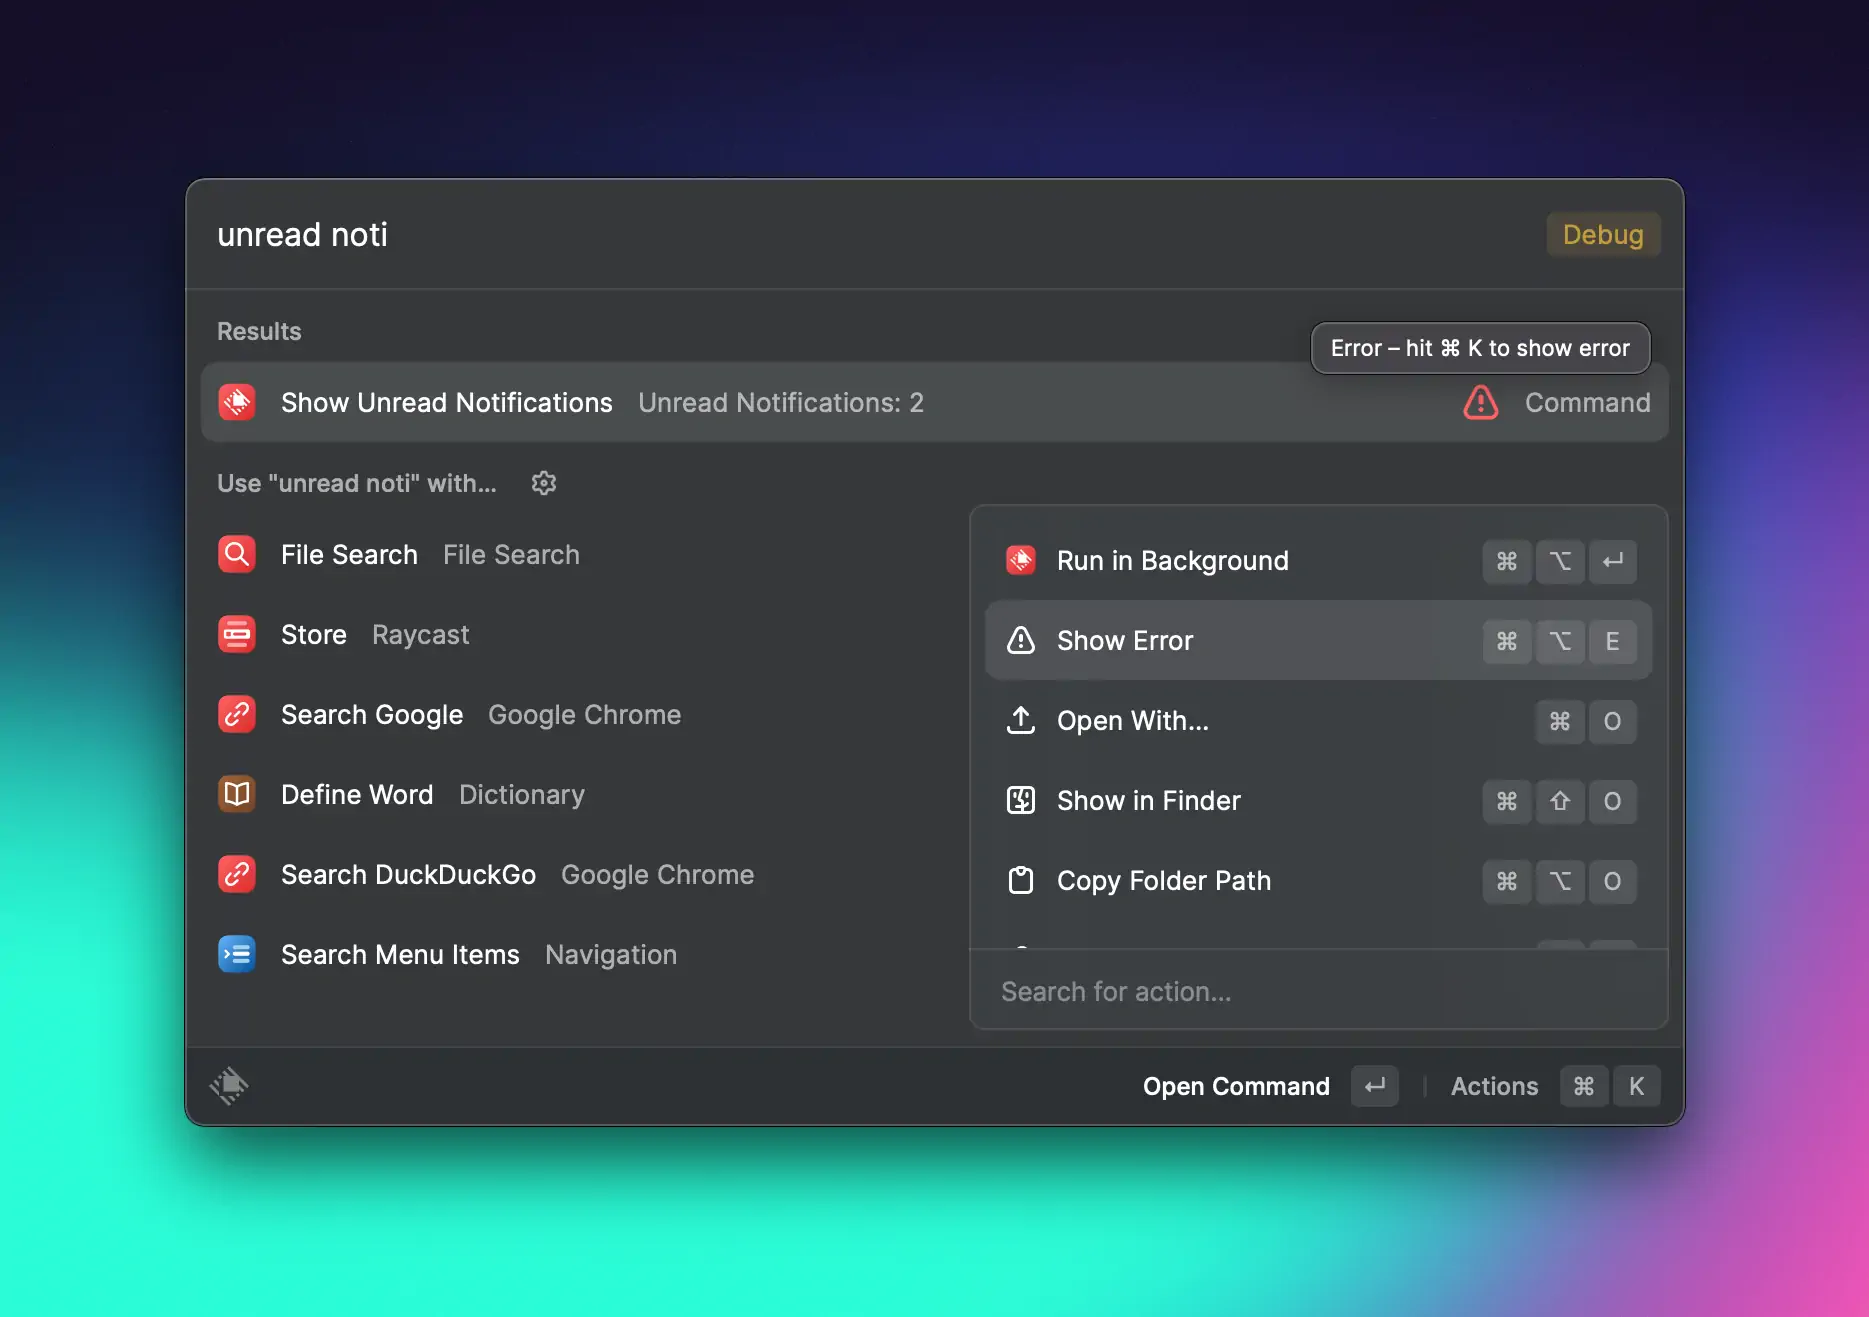Viewport: 1869px width, 1317px height.
Task: Click the red warning triangle error icon
Action: coord(1480,403)
